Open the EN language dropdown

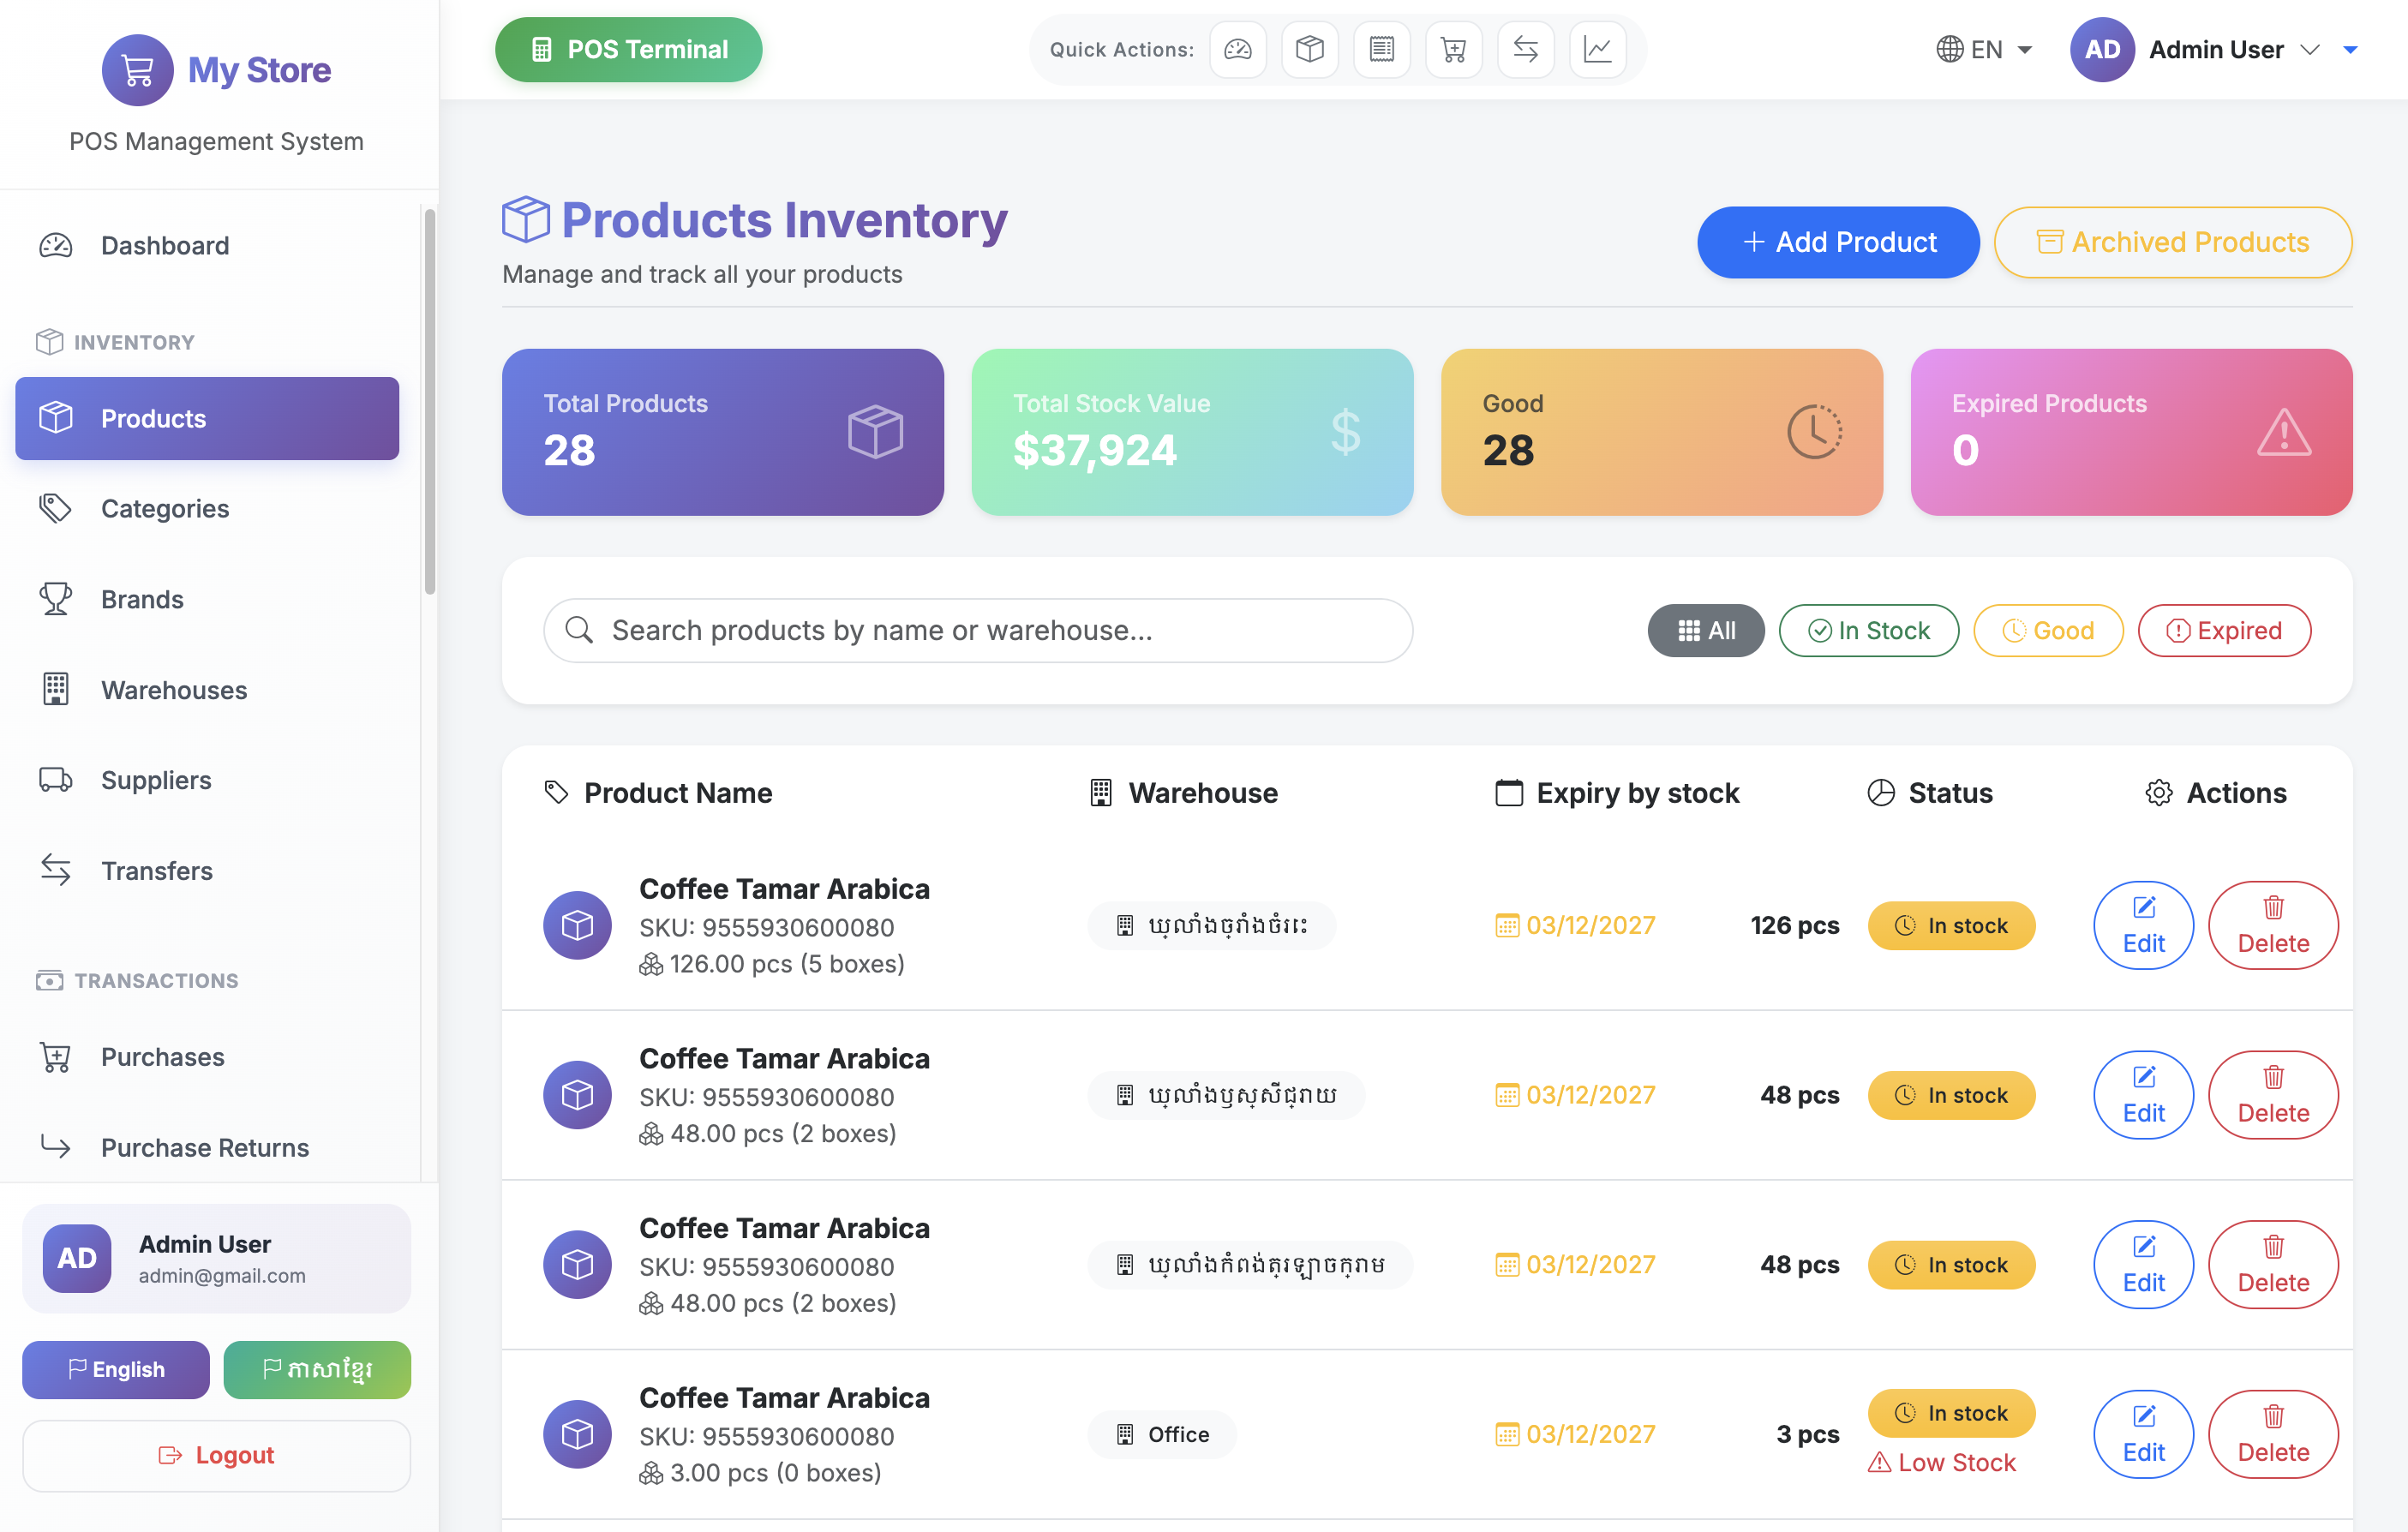click(x=1984, y=49)
